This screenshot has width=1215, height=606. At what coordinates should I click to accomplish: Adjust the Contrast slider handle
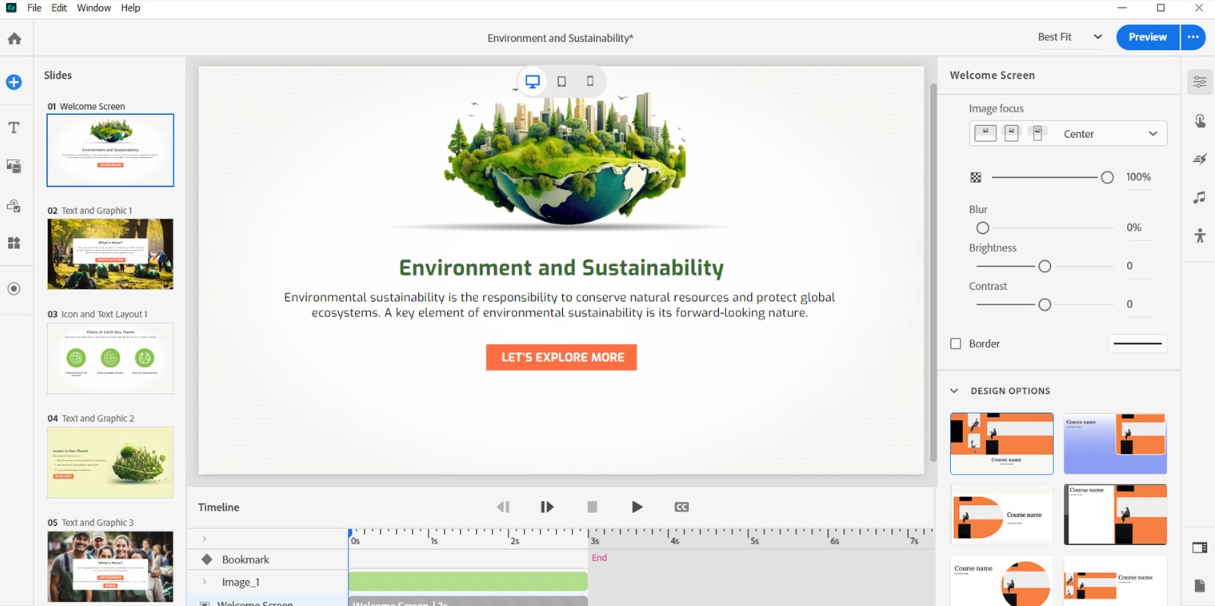(x=1045, y=304)
